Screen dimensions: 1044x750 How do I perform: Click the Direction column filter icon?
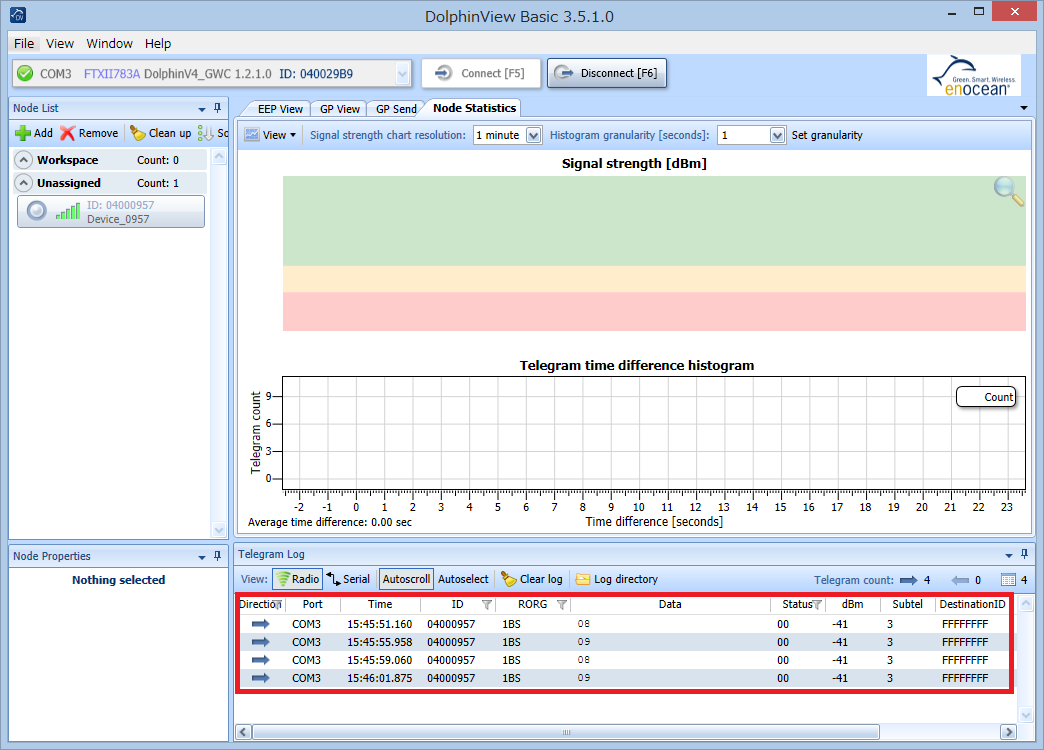278,605
